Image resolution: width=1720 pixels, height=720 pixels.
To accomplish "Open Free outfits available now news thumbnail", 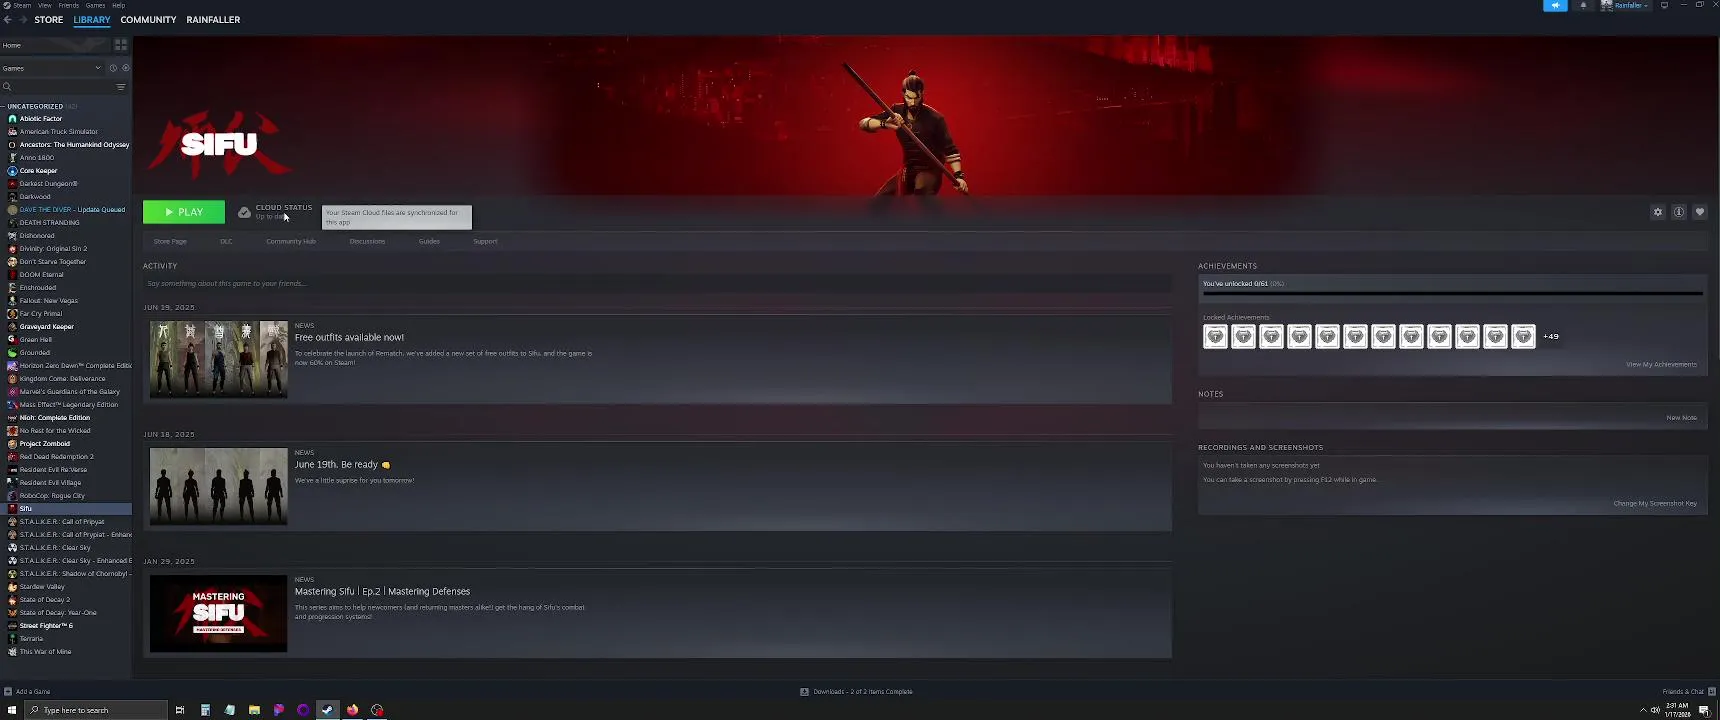I will coord(218,359).
